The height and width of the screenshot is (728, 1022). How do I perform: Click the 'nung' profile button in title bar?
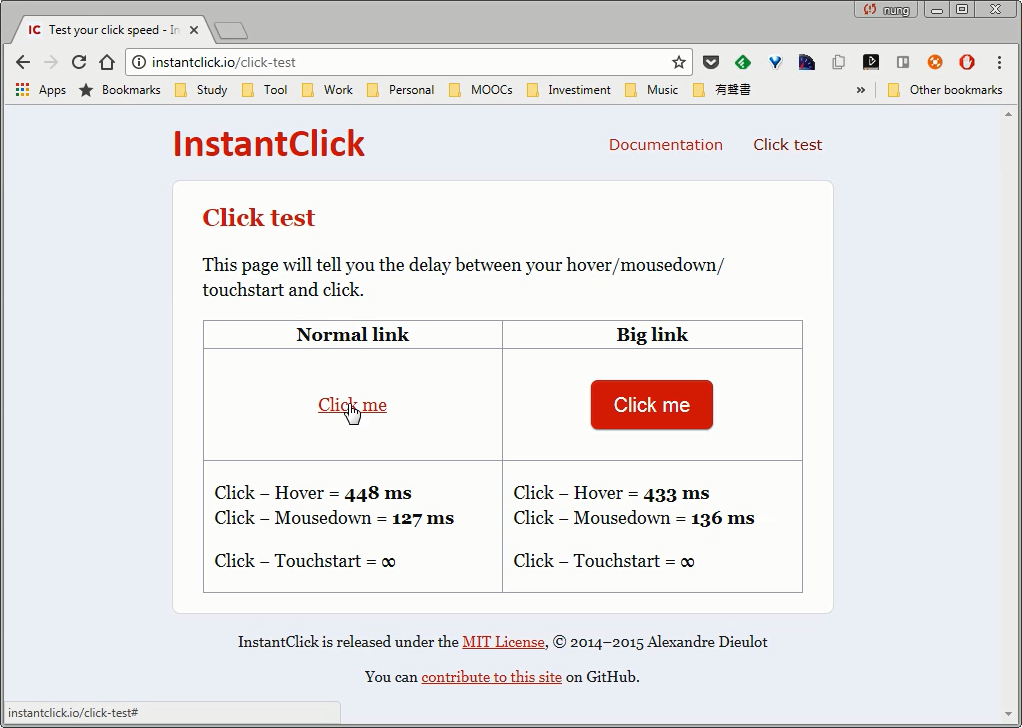coord(886,10)
